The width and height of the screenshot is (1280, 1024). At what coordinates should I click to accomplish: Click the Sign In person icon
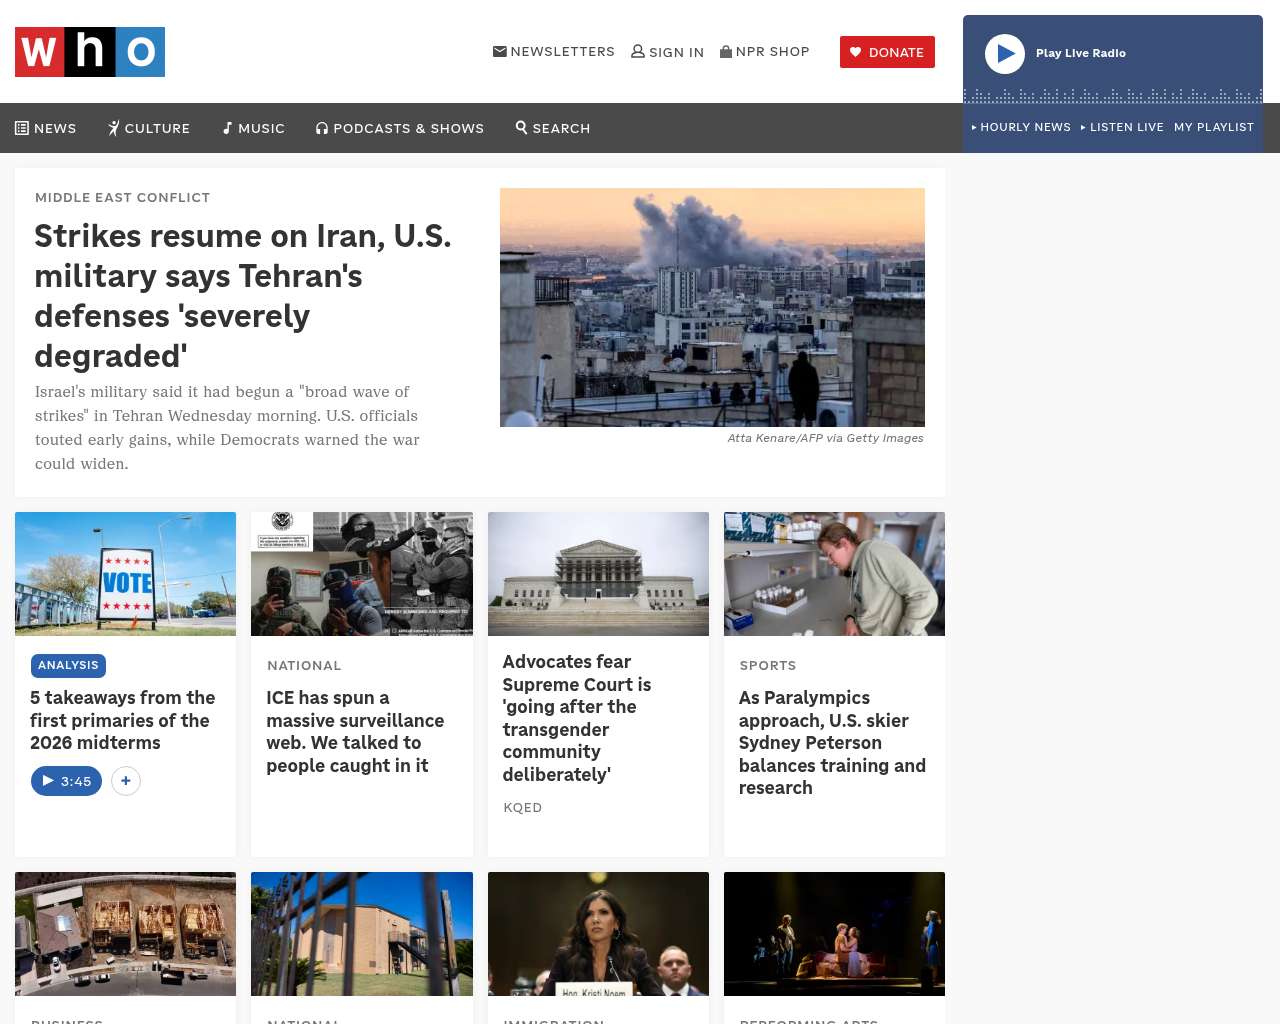[638, 51]
